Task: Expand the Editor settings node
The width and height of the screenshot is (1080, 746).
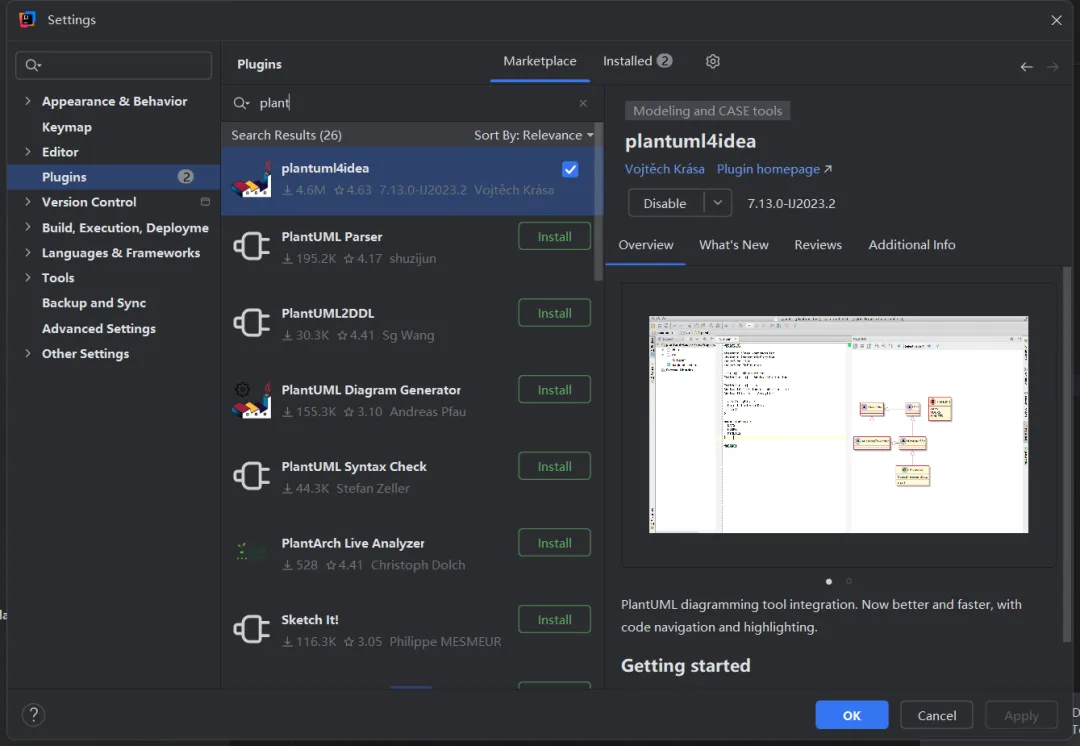Action: pos(28,152)
